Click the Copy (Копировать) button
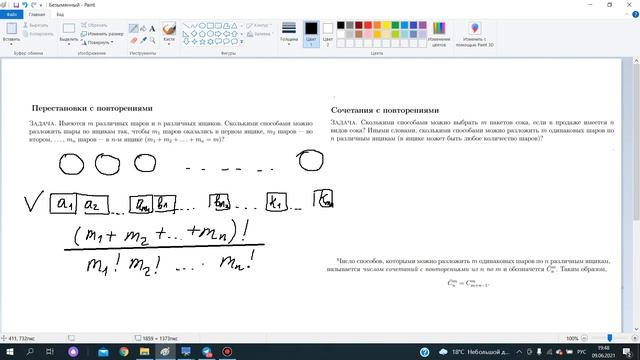This screenshot has width=640, height=360. (x=38, y=34)
